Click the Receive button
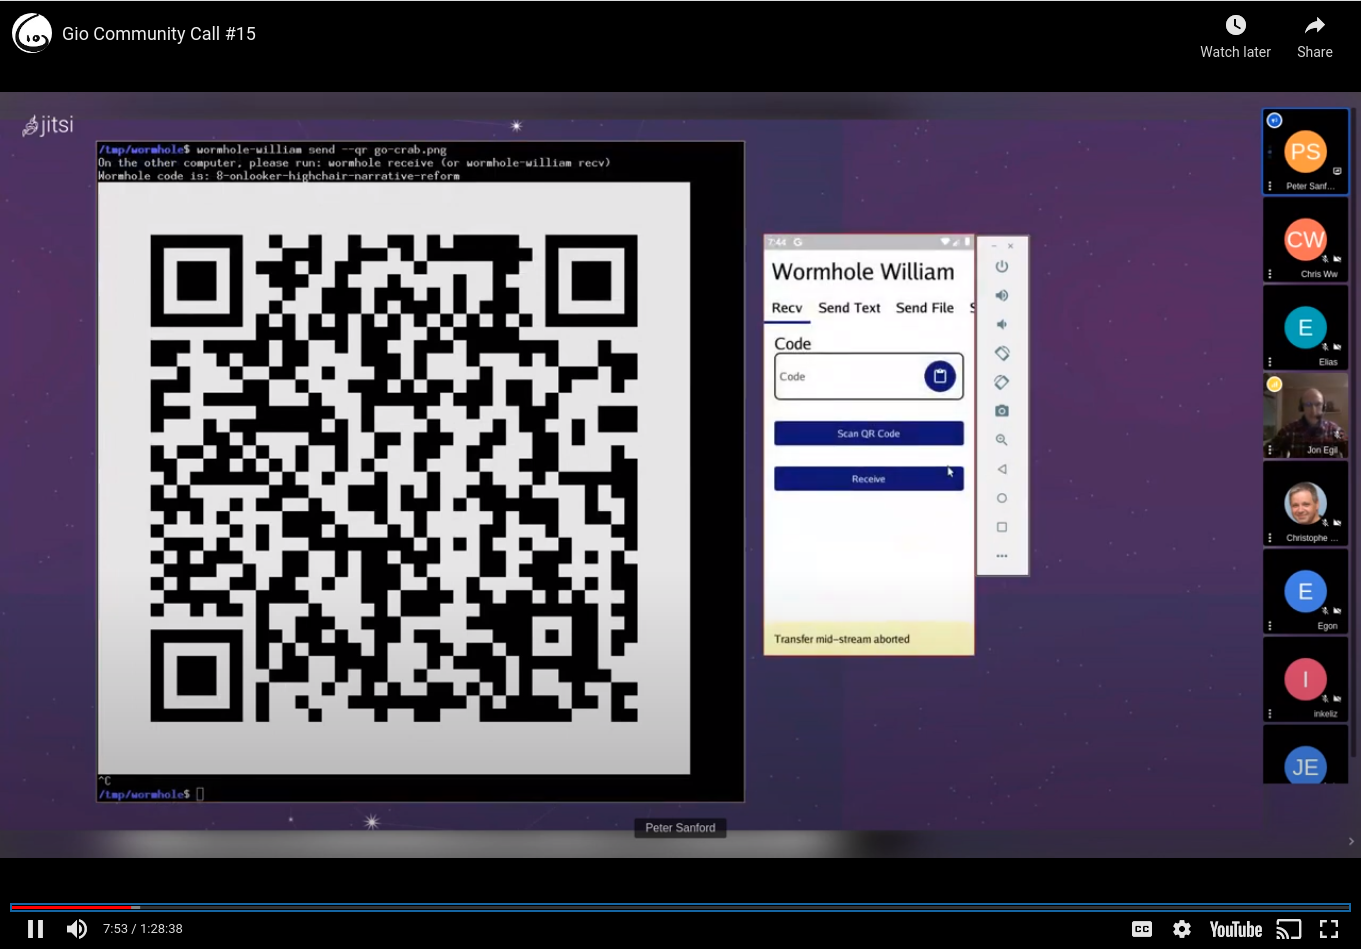The image size is (1361, 949). [x=869, y=479]
